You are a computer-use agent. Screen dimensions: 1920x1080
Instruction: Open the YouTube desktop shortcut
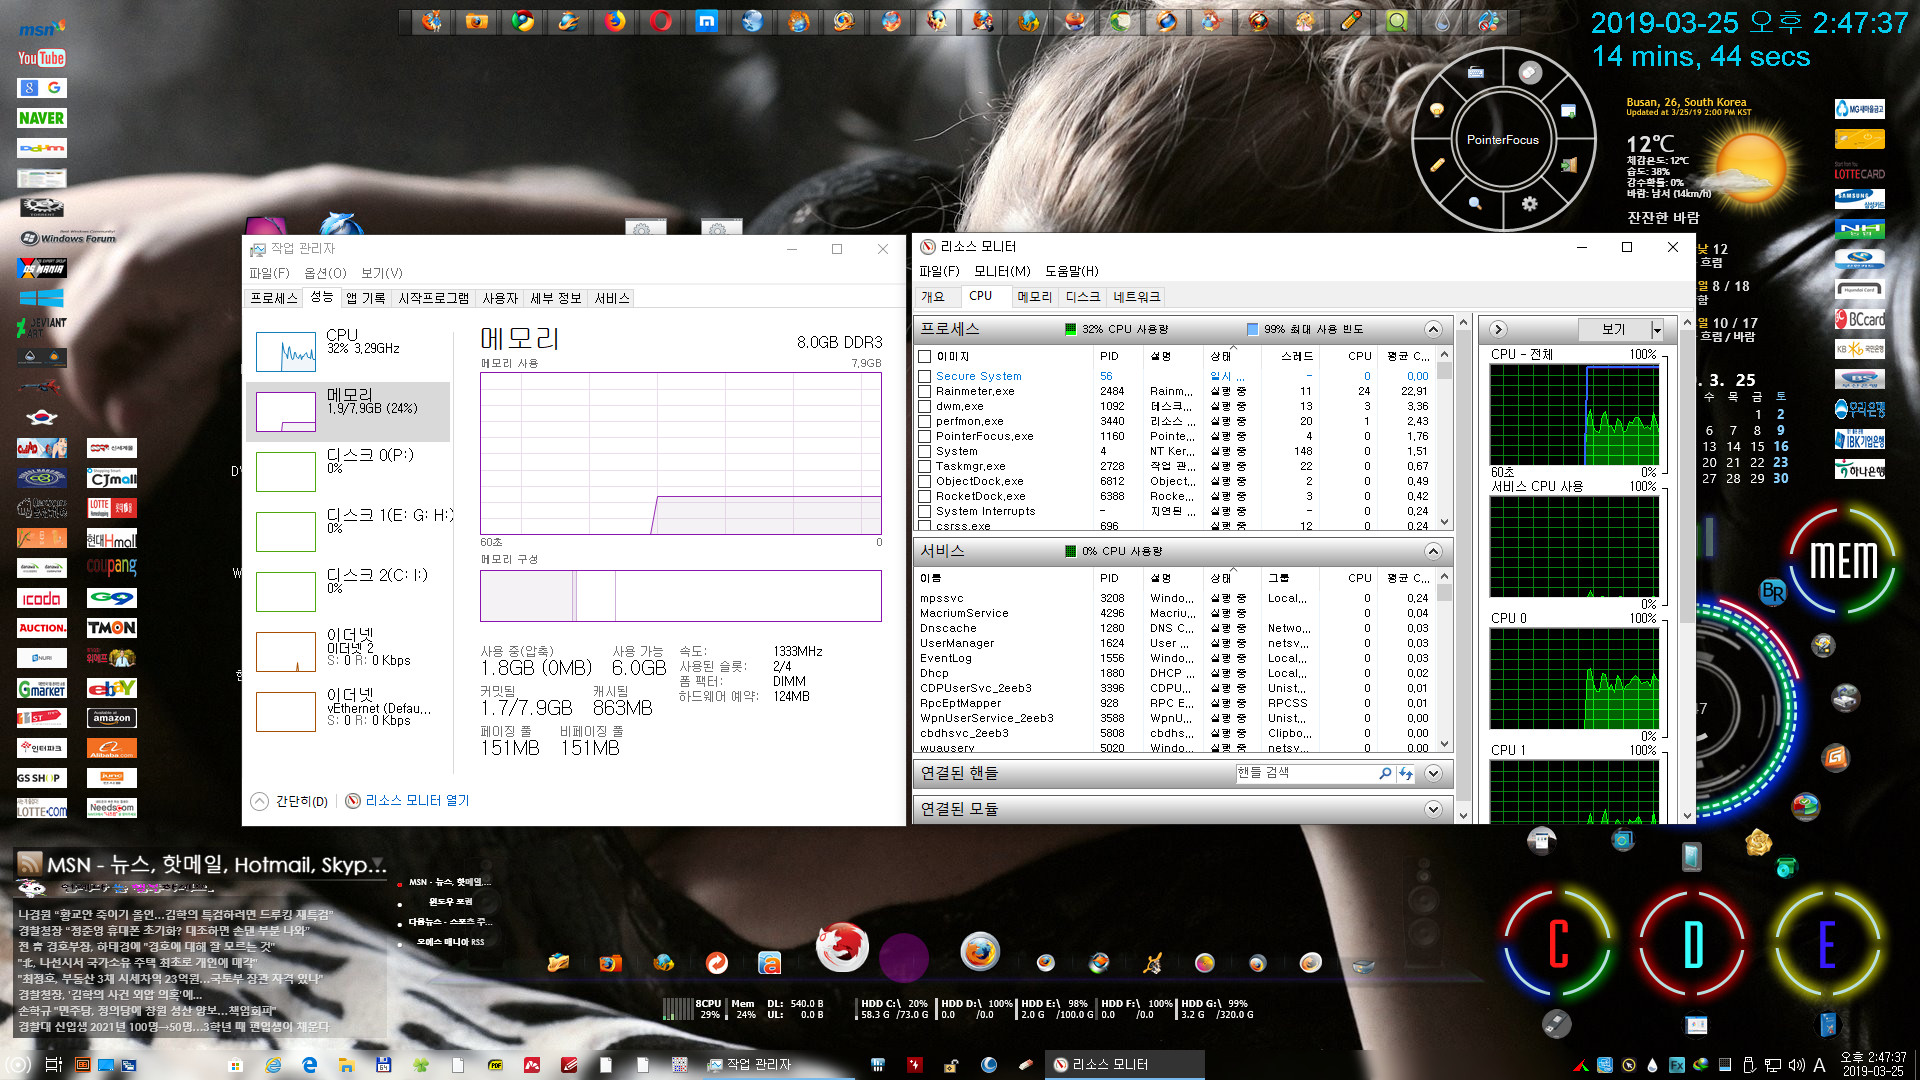[x=41, y=58]
